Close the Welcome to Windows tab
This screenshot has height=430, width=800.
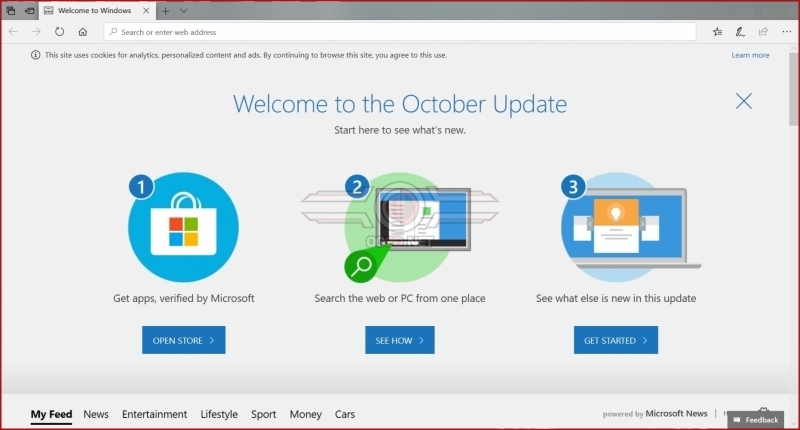146,11
